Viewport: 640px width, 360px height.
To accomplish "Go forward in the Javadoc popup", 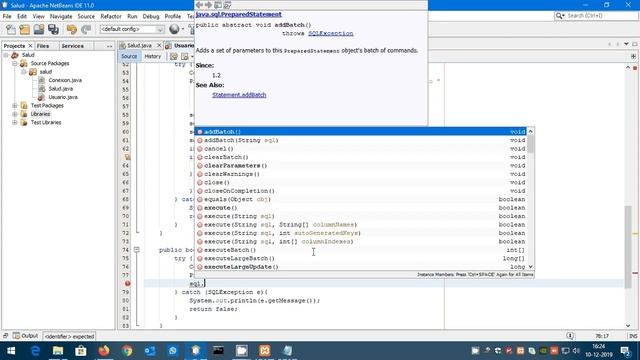I will pos(209,5).
